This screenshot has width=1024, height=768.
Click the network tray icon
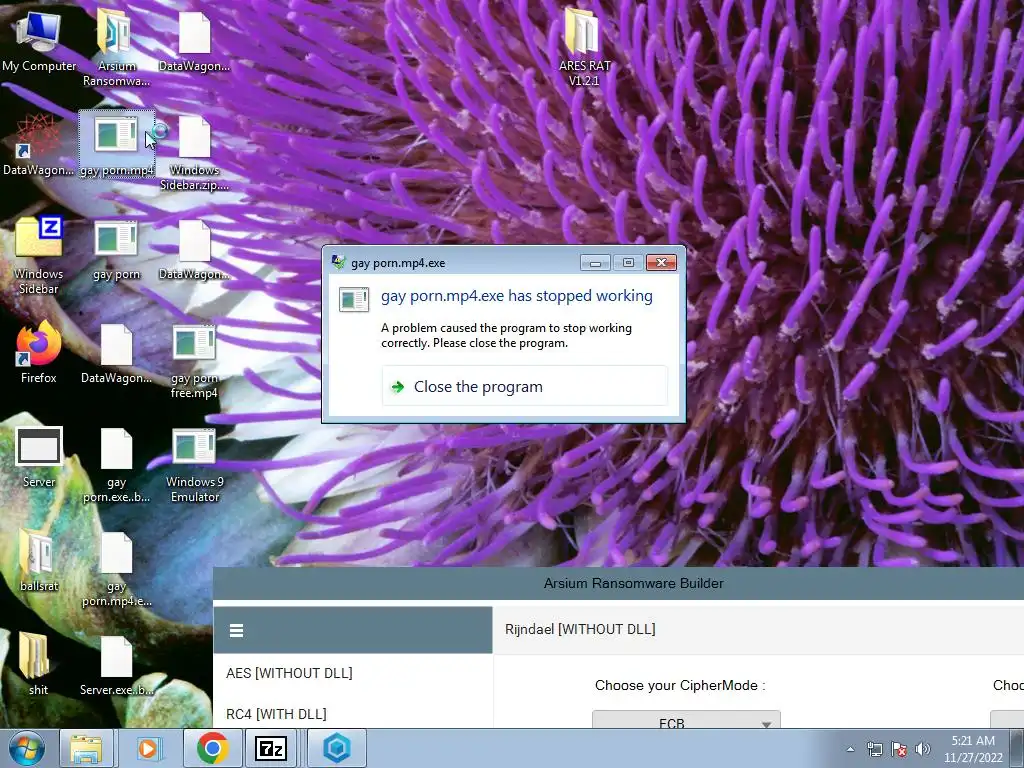click(x=874, y=749)
